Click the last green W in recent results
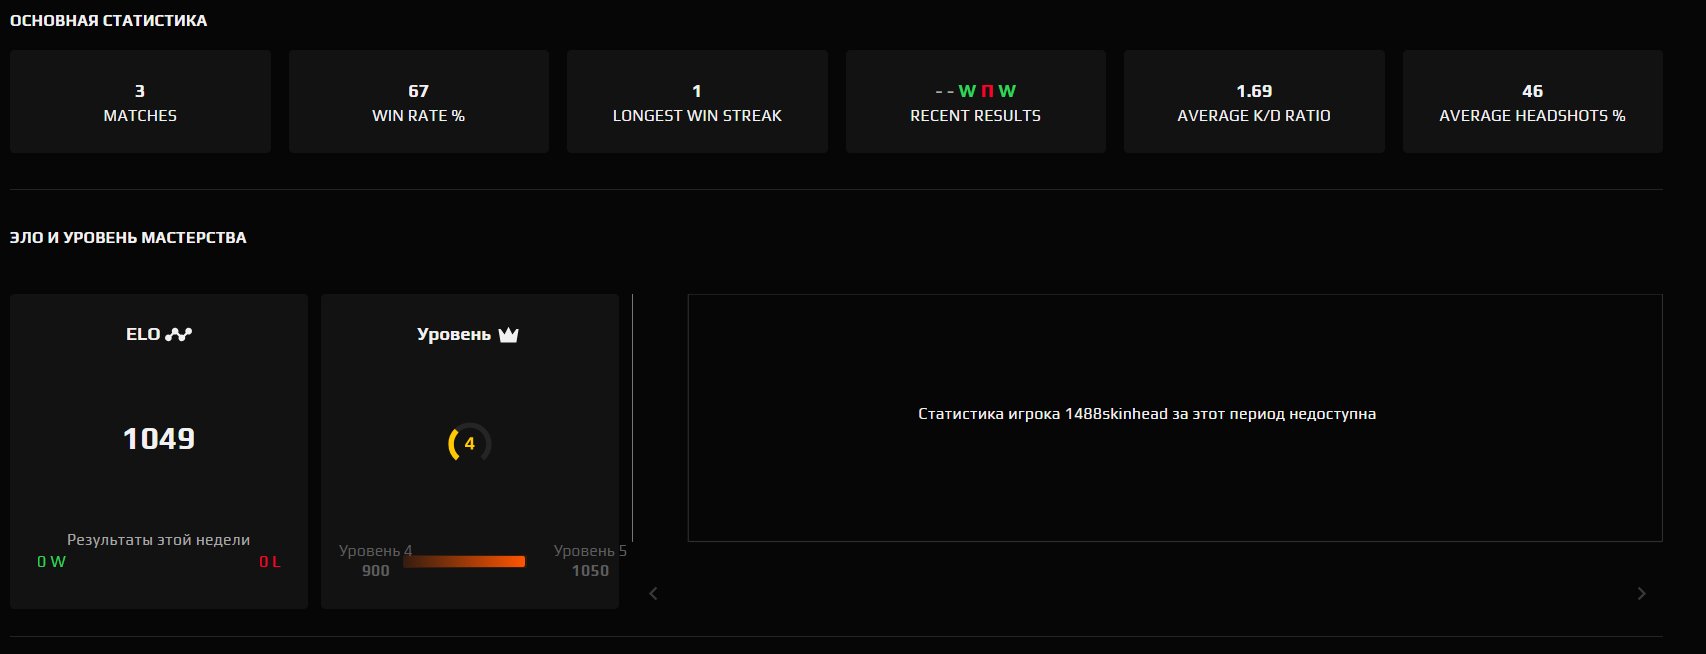1706x654 pixels. tap(1007, 91)
